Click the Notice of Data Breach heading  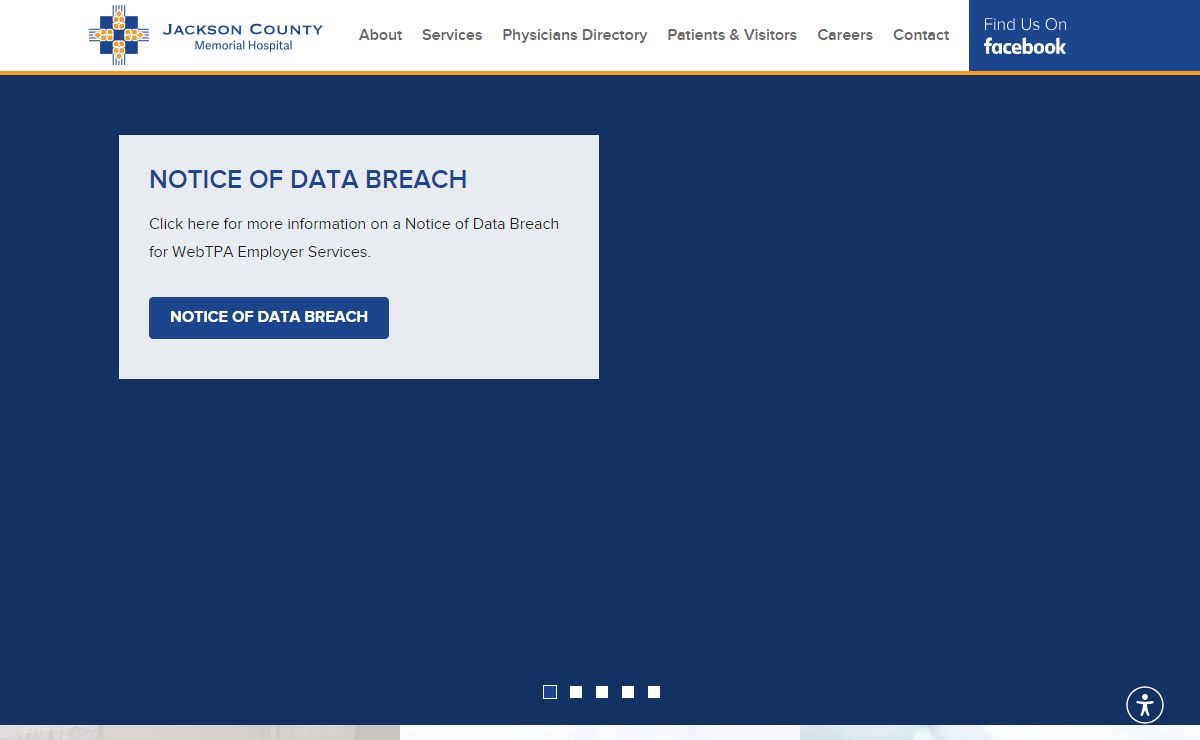click(x=308, y=179)
